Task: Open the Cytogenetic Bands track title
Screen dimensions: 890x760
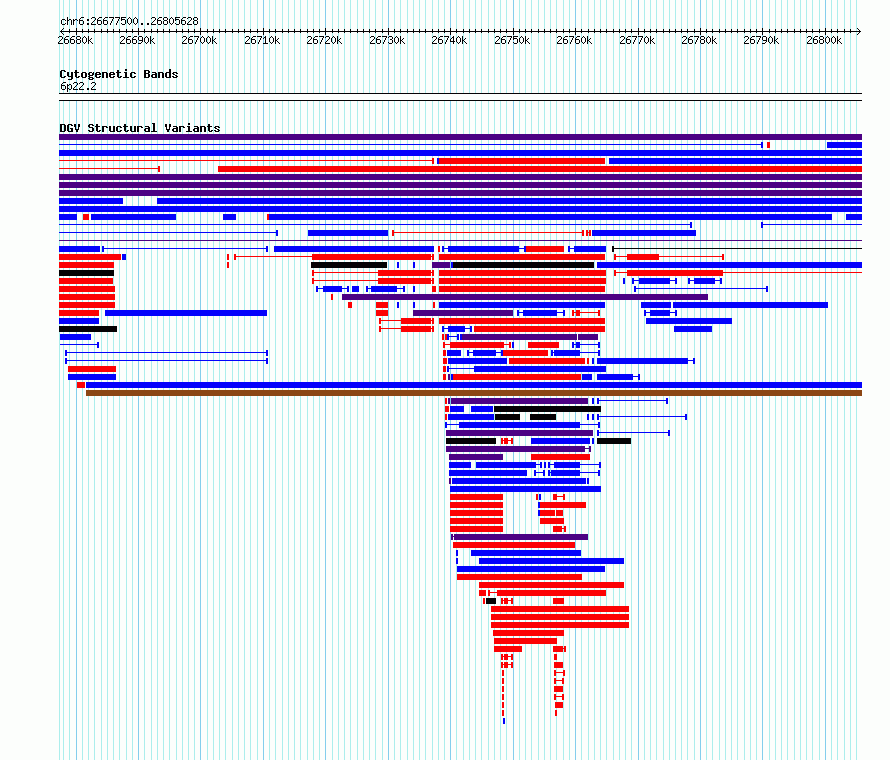Action: point(119,74)
